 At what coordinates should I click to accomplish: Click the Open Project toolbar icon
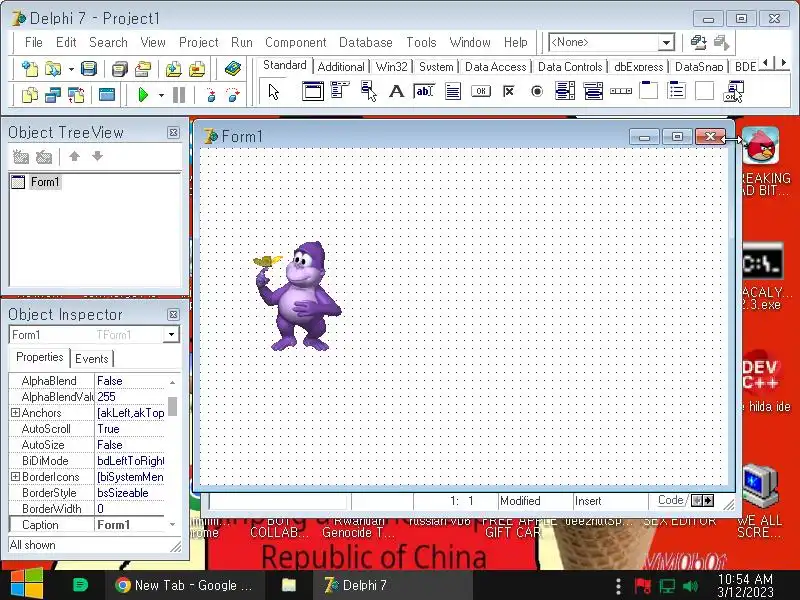(x=143, y=68)
